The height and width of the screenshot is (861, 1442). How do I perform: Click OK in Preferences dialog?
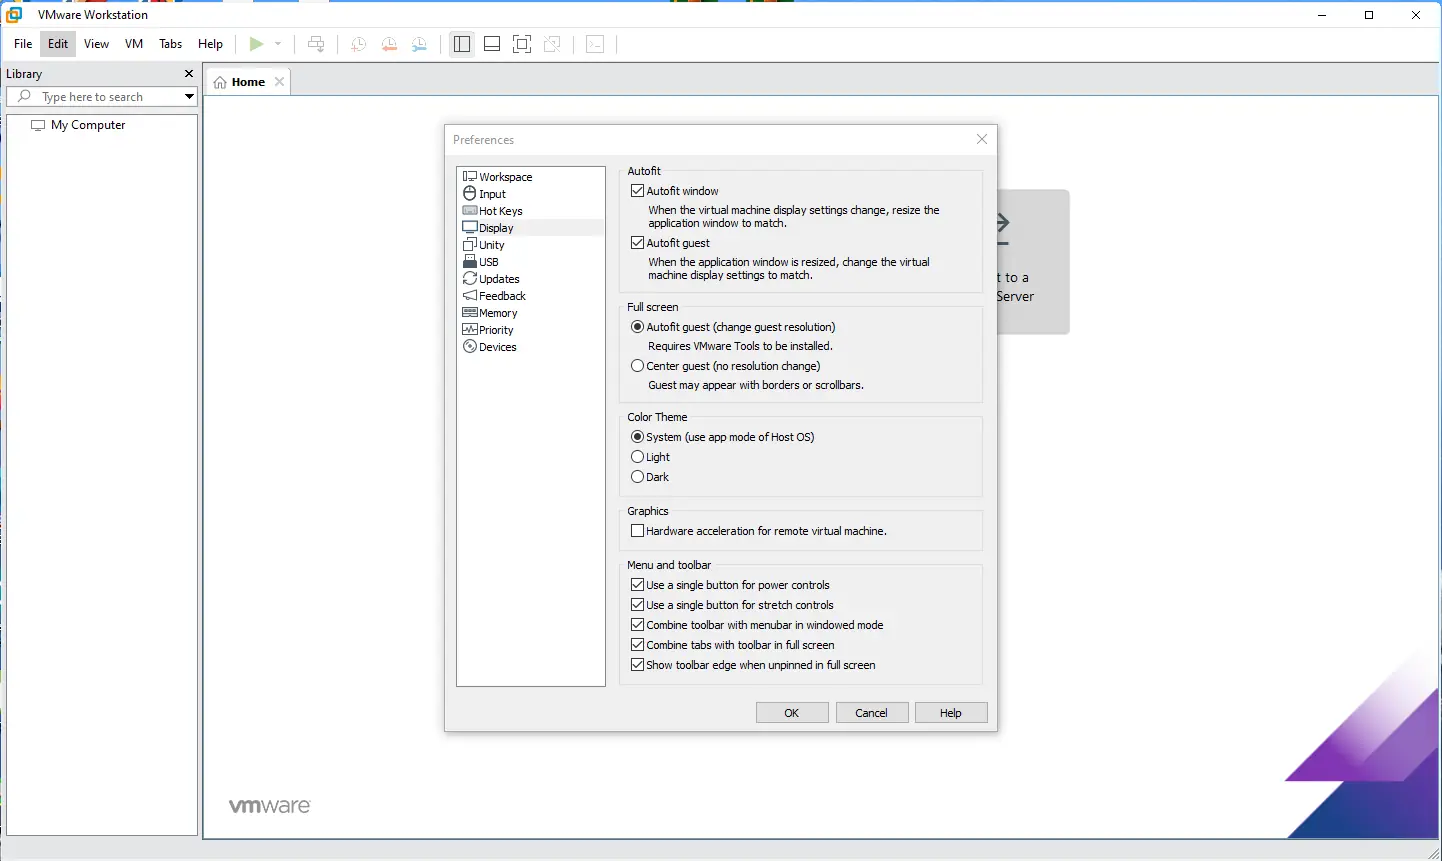[x=792, y=713]
